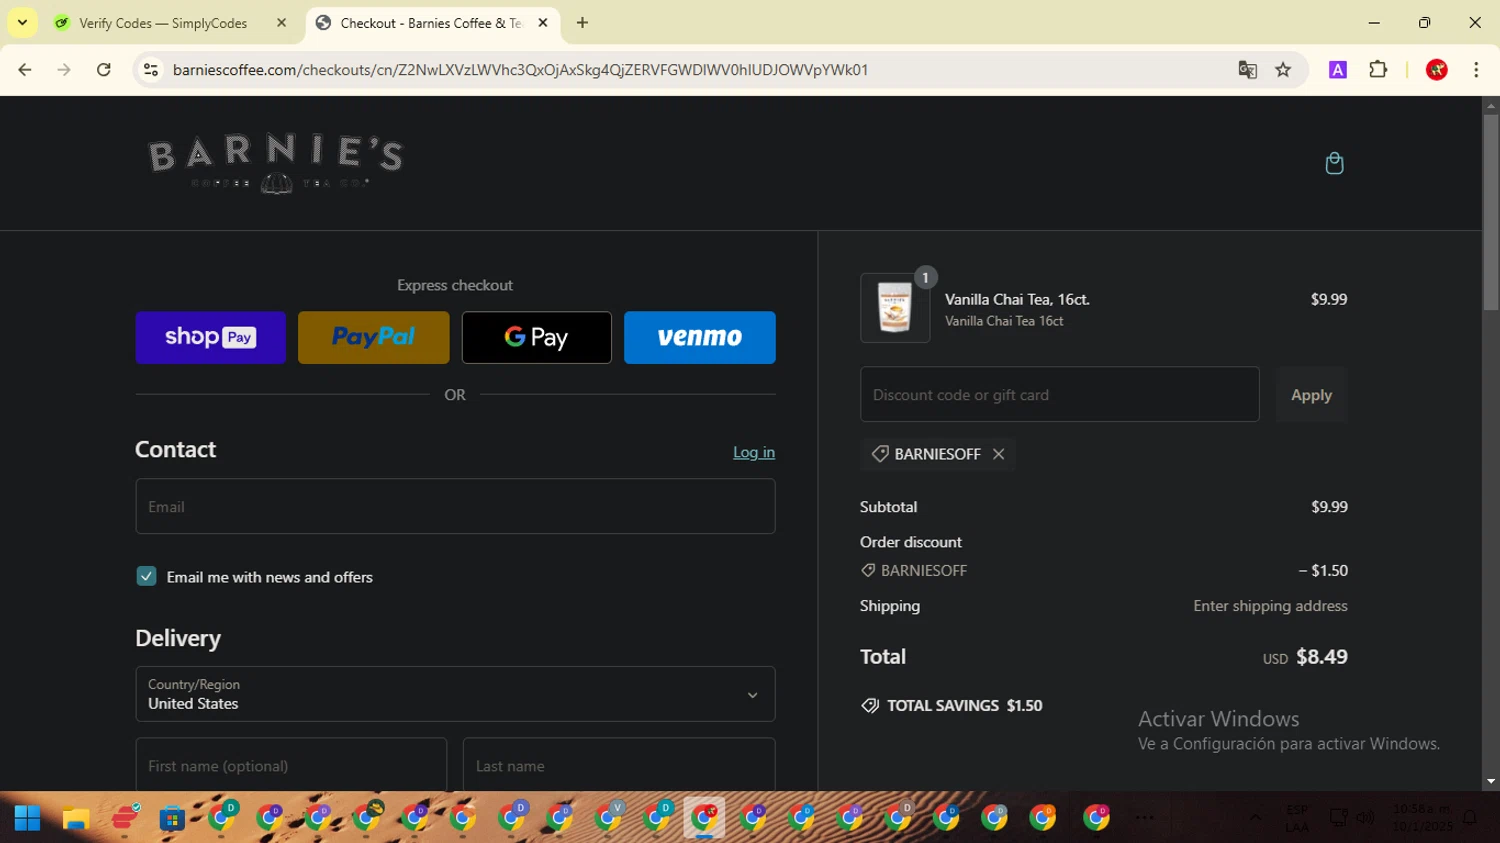This screenshot has width=1500, height=843.
Task: Pay with Shop Pay
Action: (210, 337)
